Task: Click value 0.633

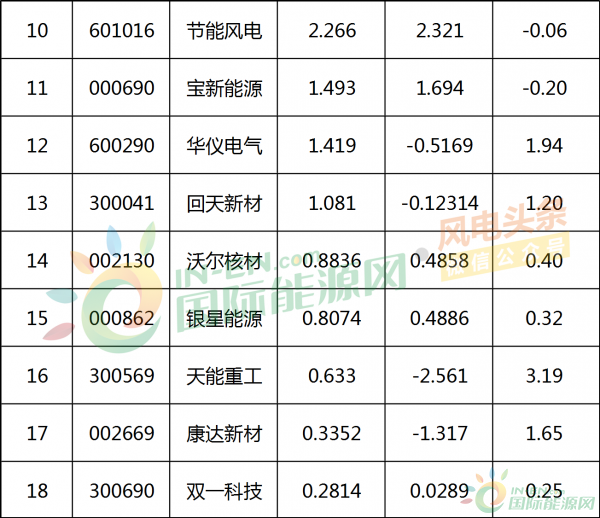Action: click(x=332, y=376)
